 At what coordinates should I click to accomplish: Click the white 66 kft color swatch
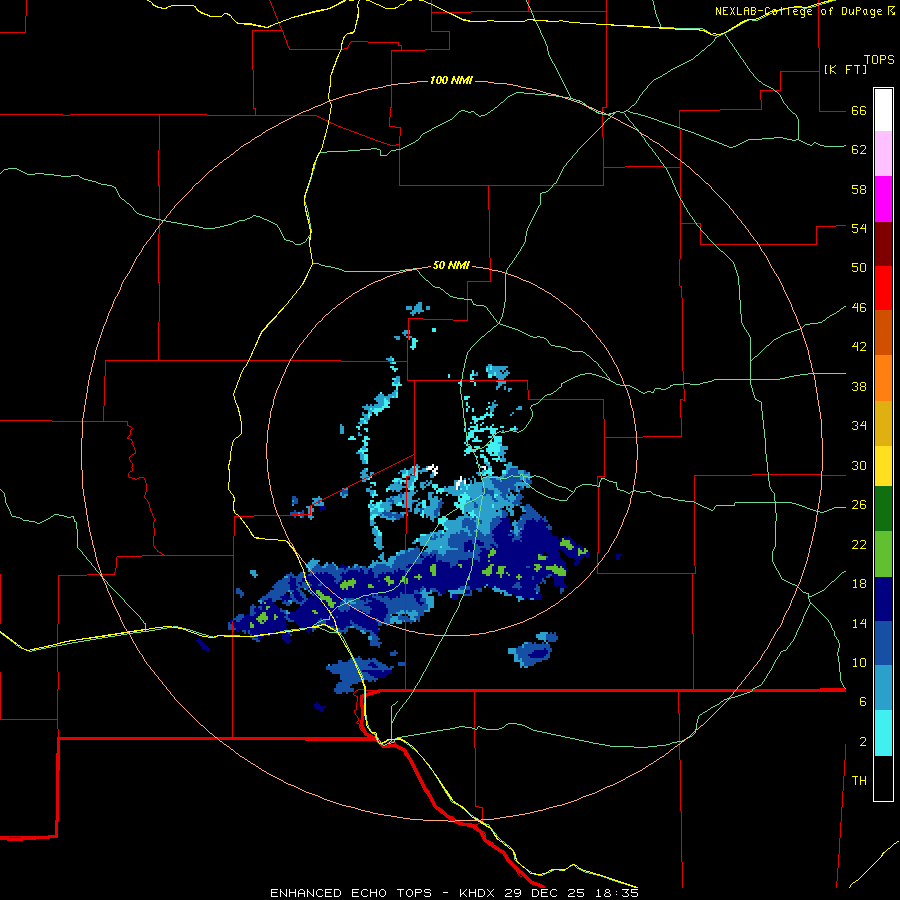(883, 110)
